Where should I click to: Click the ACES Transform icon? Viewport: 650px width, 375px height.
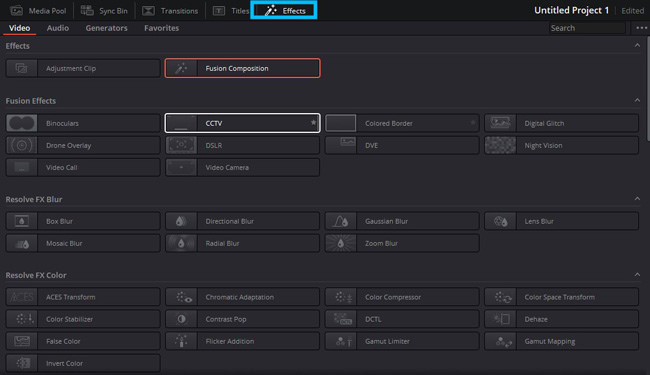tap(22, 297)
